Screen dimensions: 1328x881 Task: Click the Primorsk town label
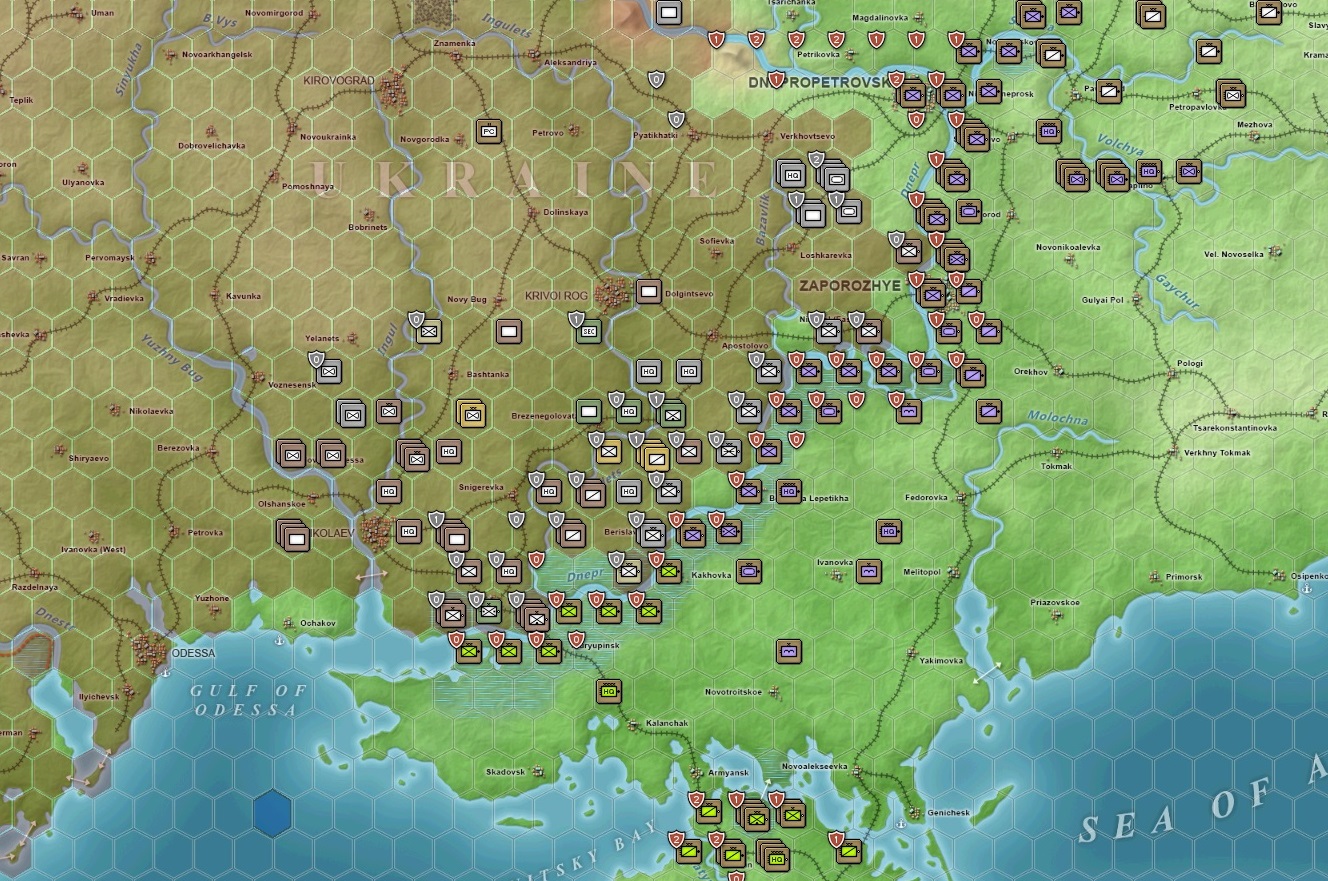coord(1183,576)
